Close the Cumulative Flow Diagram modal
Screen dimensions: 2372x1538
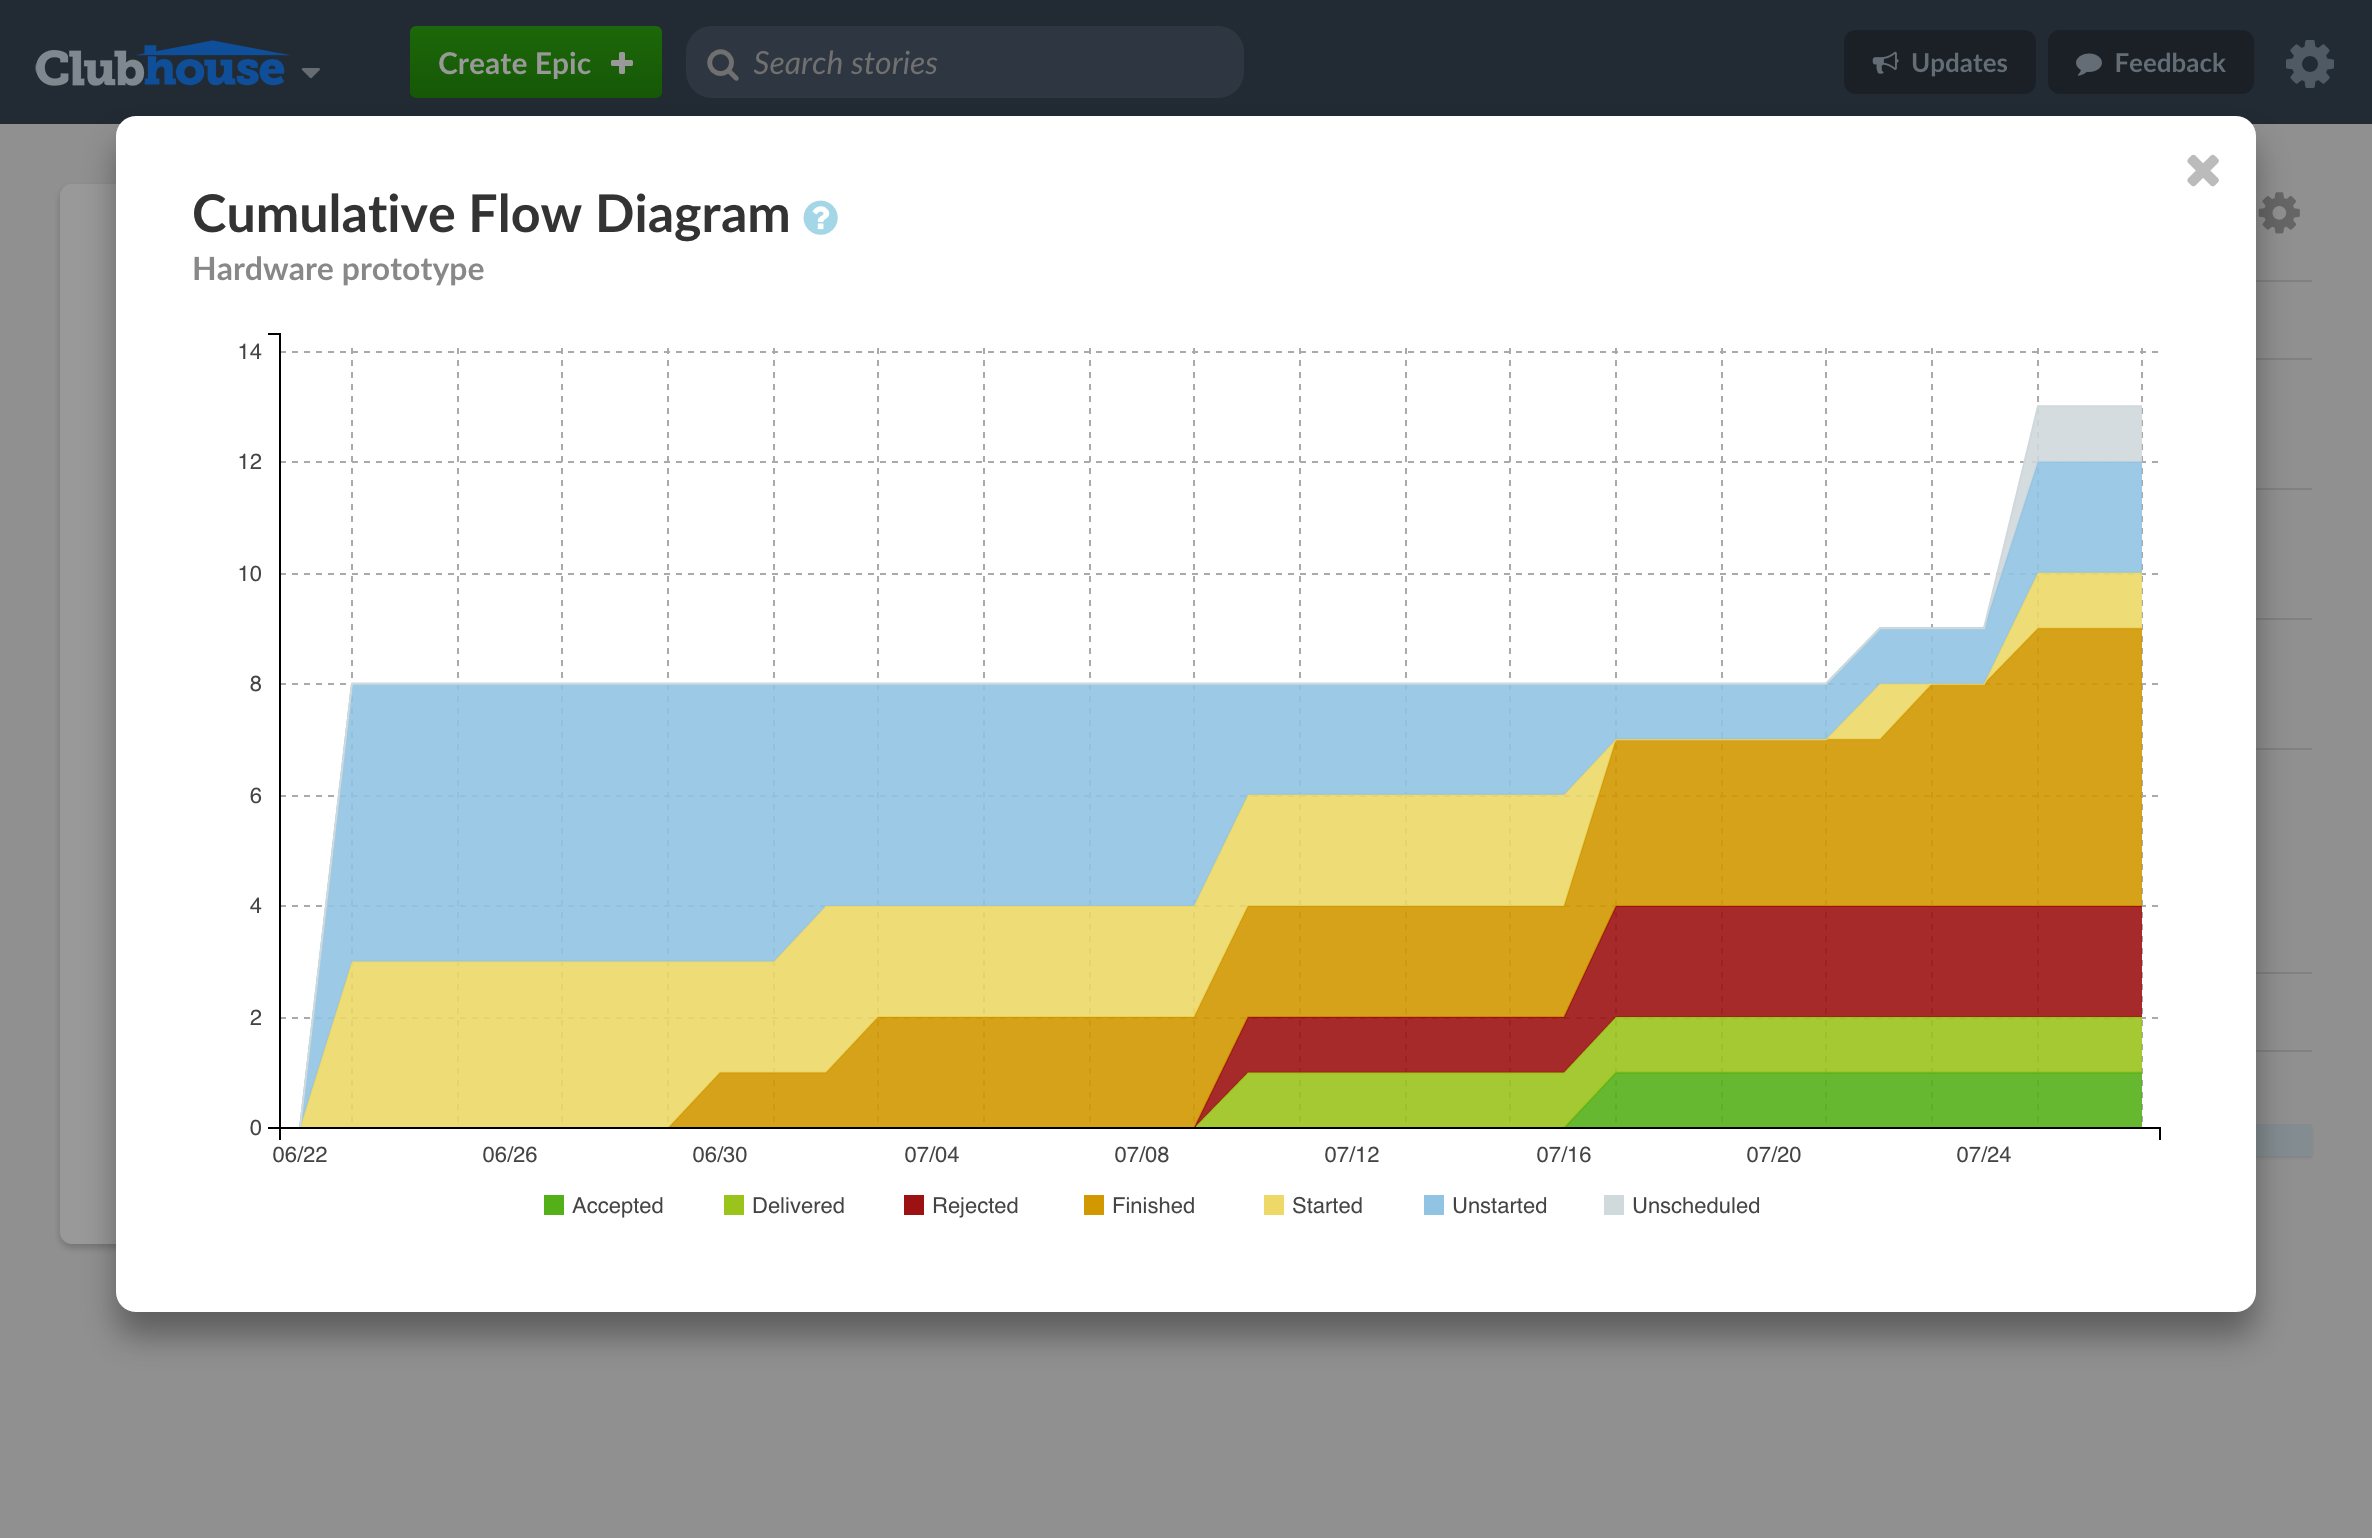click(x=2202, y=171)
